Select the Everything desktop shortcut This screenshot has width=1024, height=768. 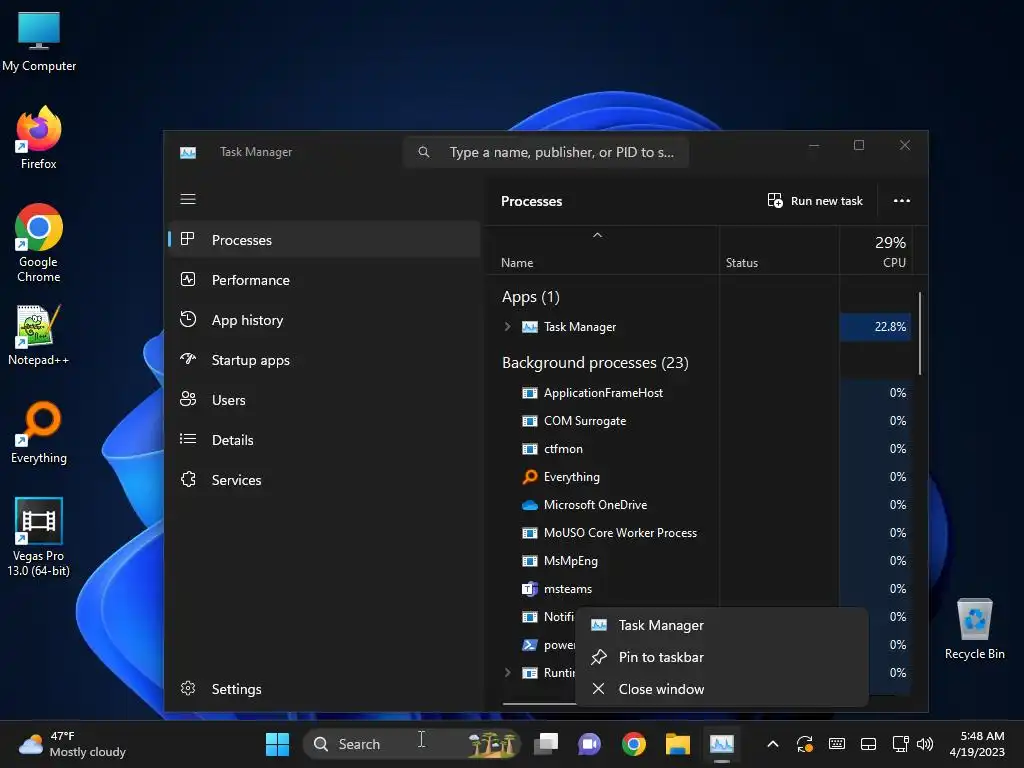click(x=39, y=432)
